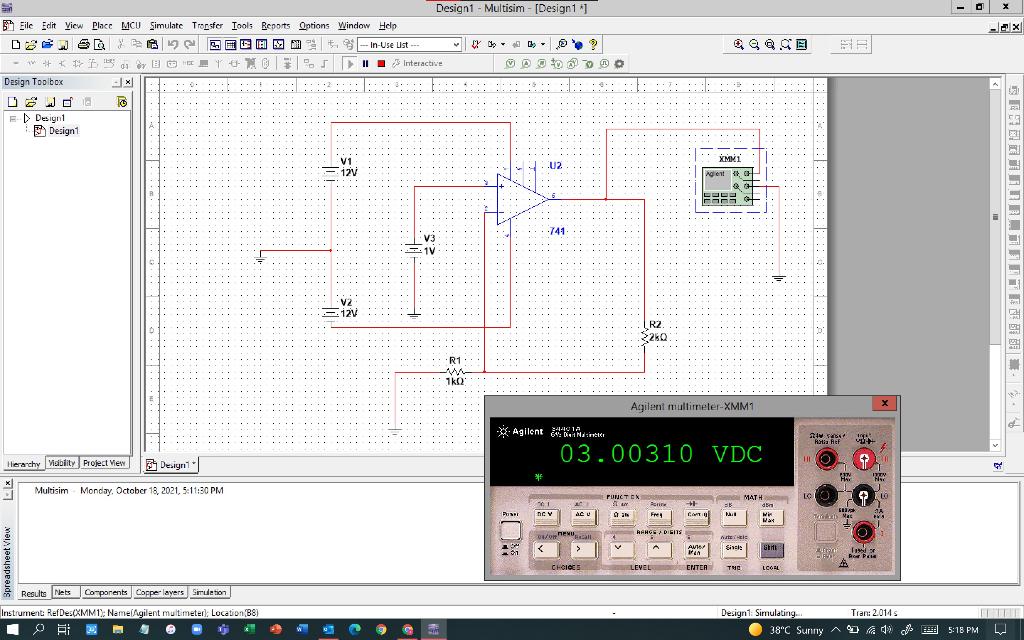Open the Windows Start menu
The height and width of the screenshot is (640, 1024).
coord(10,631)
